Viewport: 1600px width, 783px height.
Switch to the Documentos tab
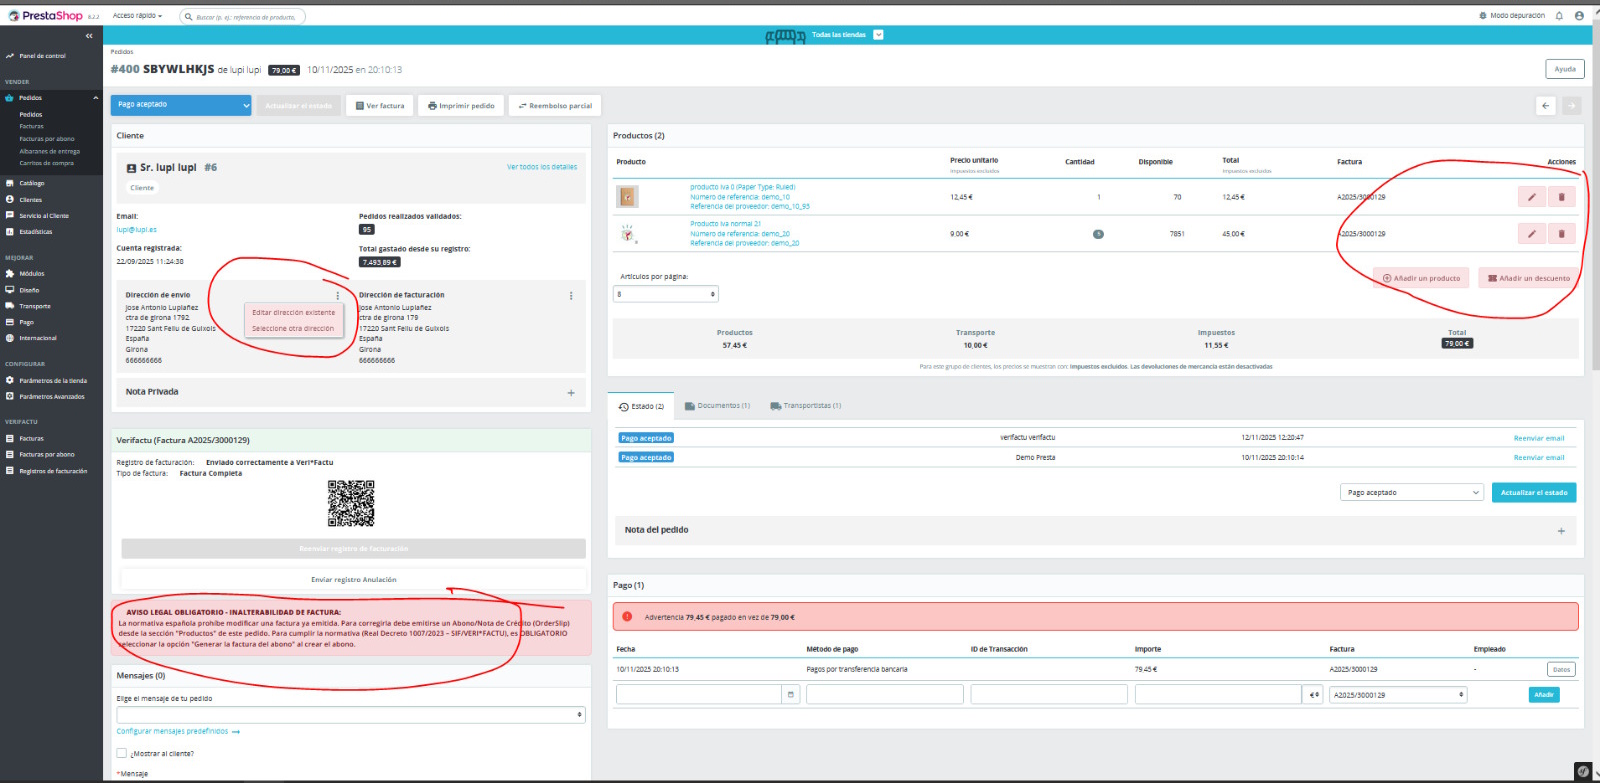pos(717,406)
